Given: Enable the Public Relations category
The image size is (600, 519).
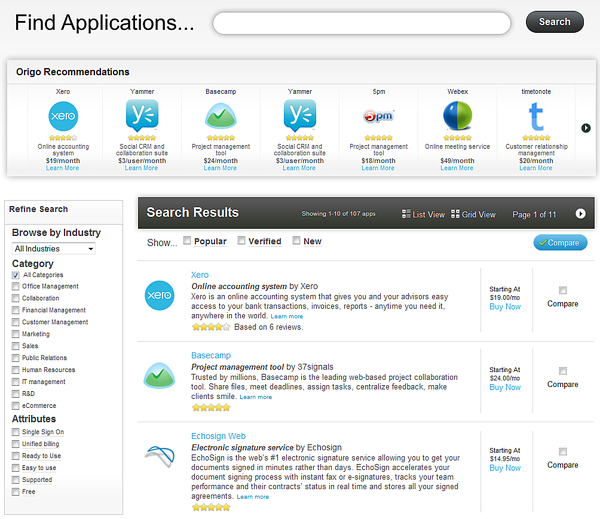Looking at the screenshot, I should click(15, 358).
